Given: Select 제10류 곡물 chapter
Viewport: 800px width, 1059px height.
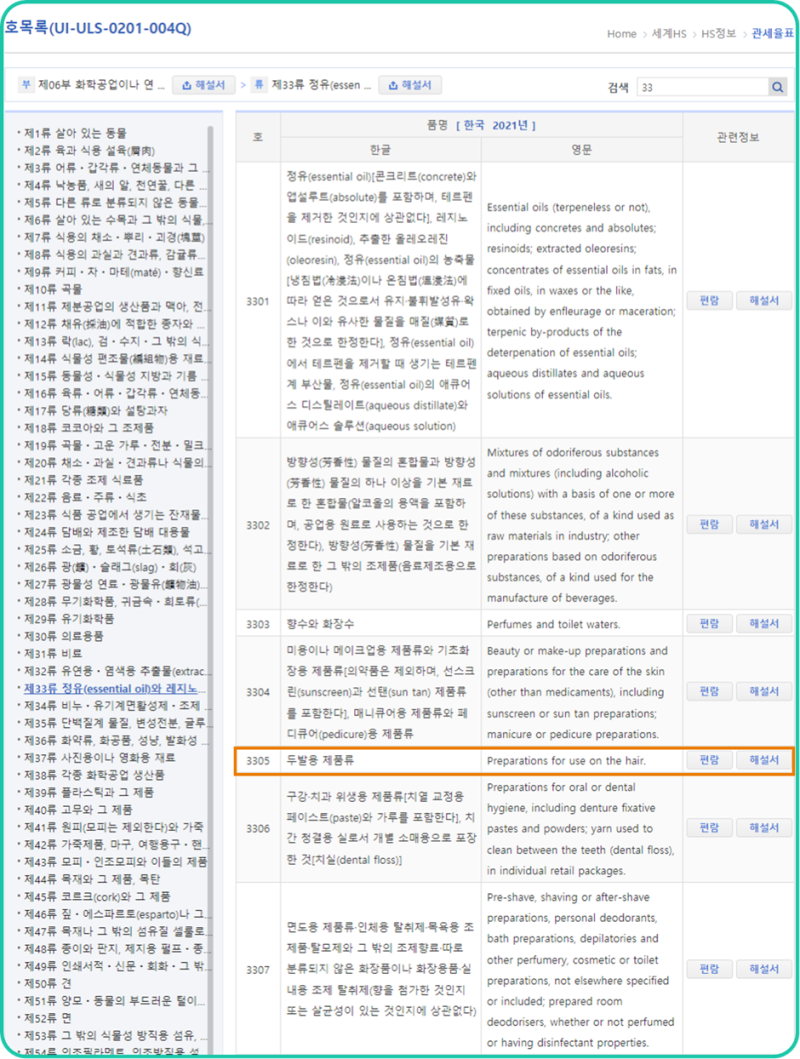Looking at the screenshot, I should tap(53, 289).
